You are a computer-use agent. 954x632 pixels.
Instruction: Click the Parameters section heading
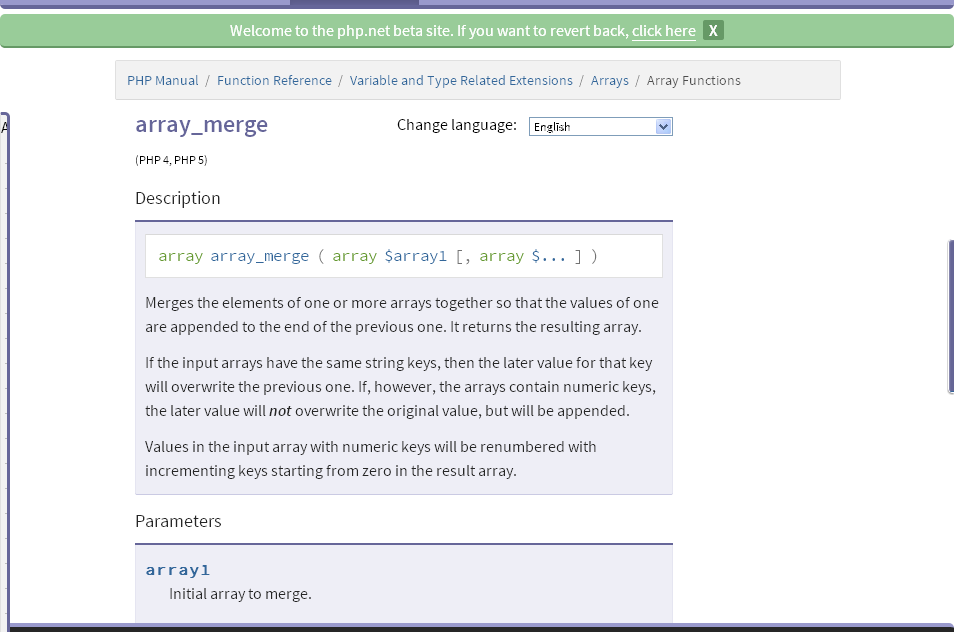tap(178, 521)
